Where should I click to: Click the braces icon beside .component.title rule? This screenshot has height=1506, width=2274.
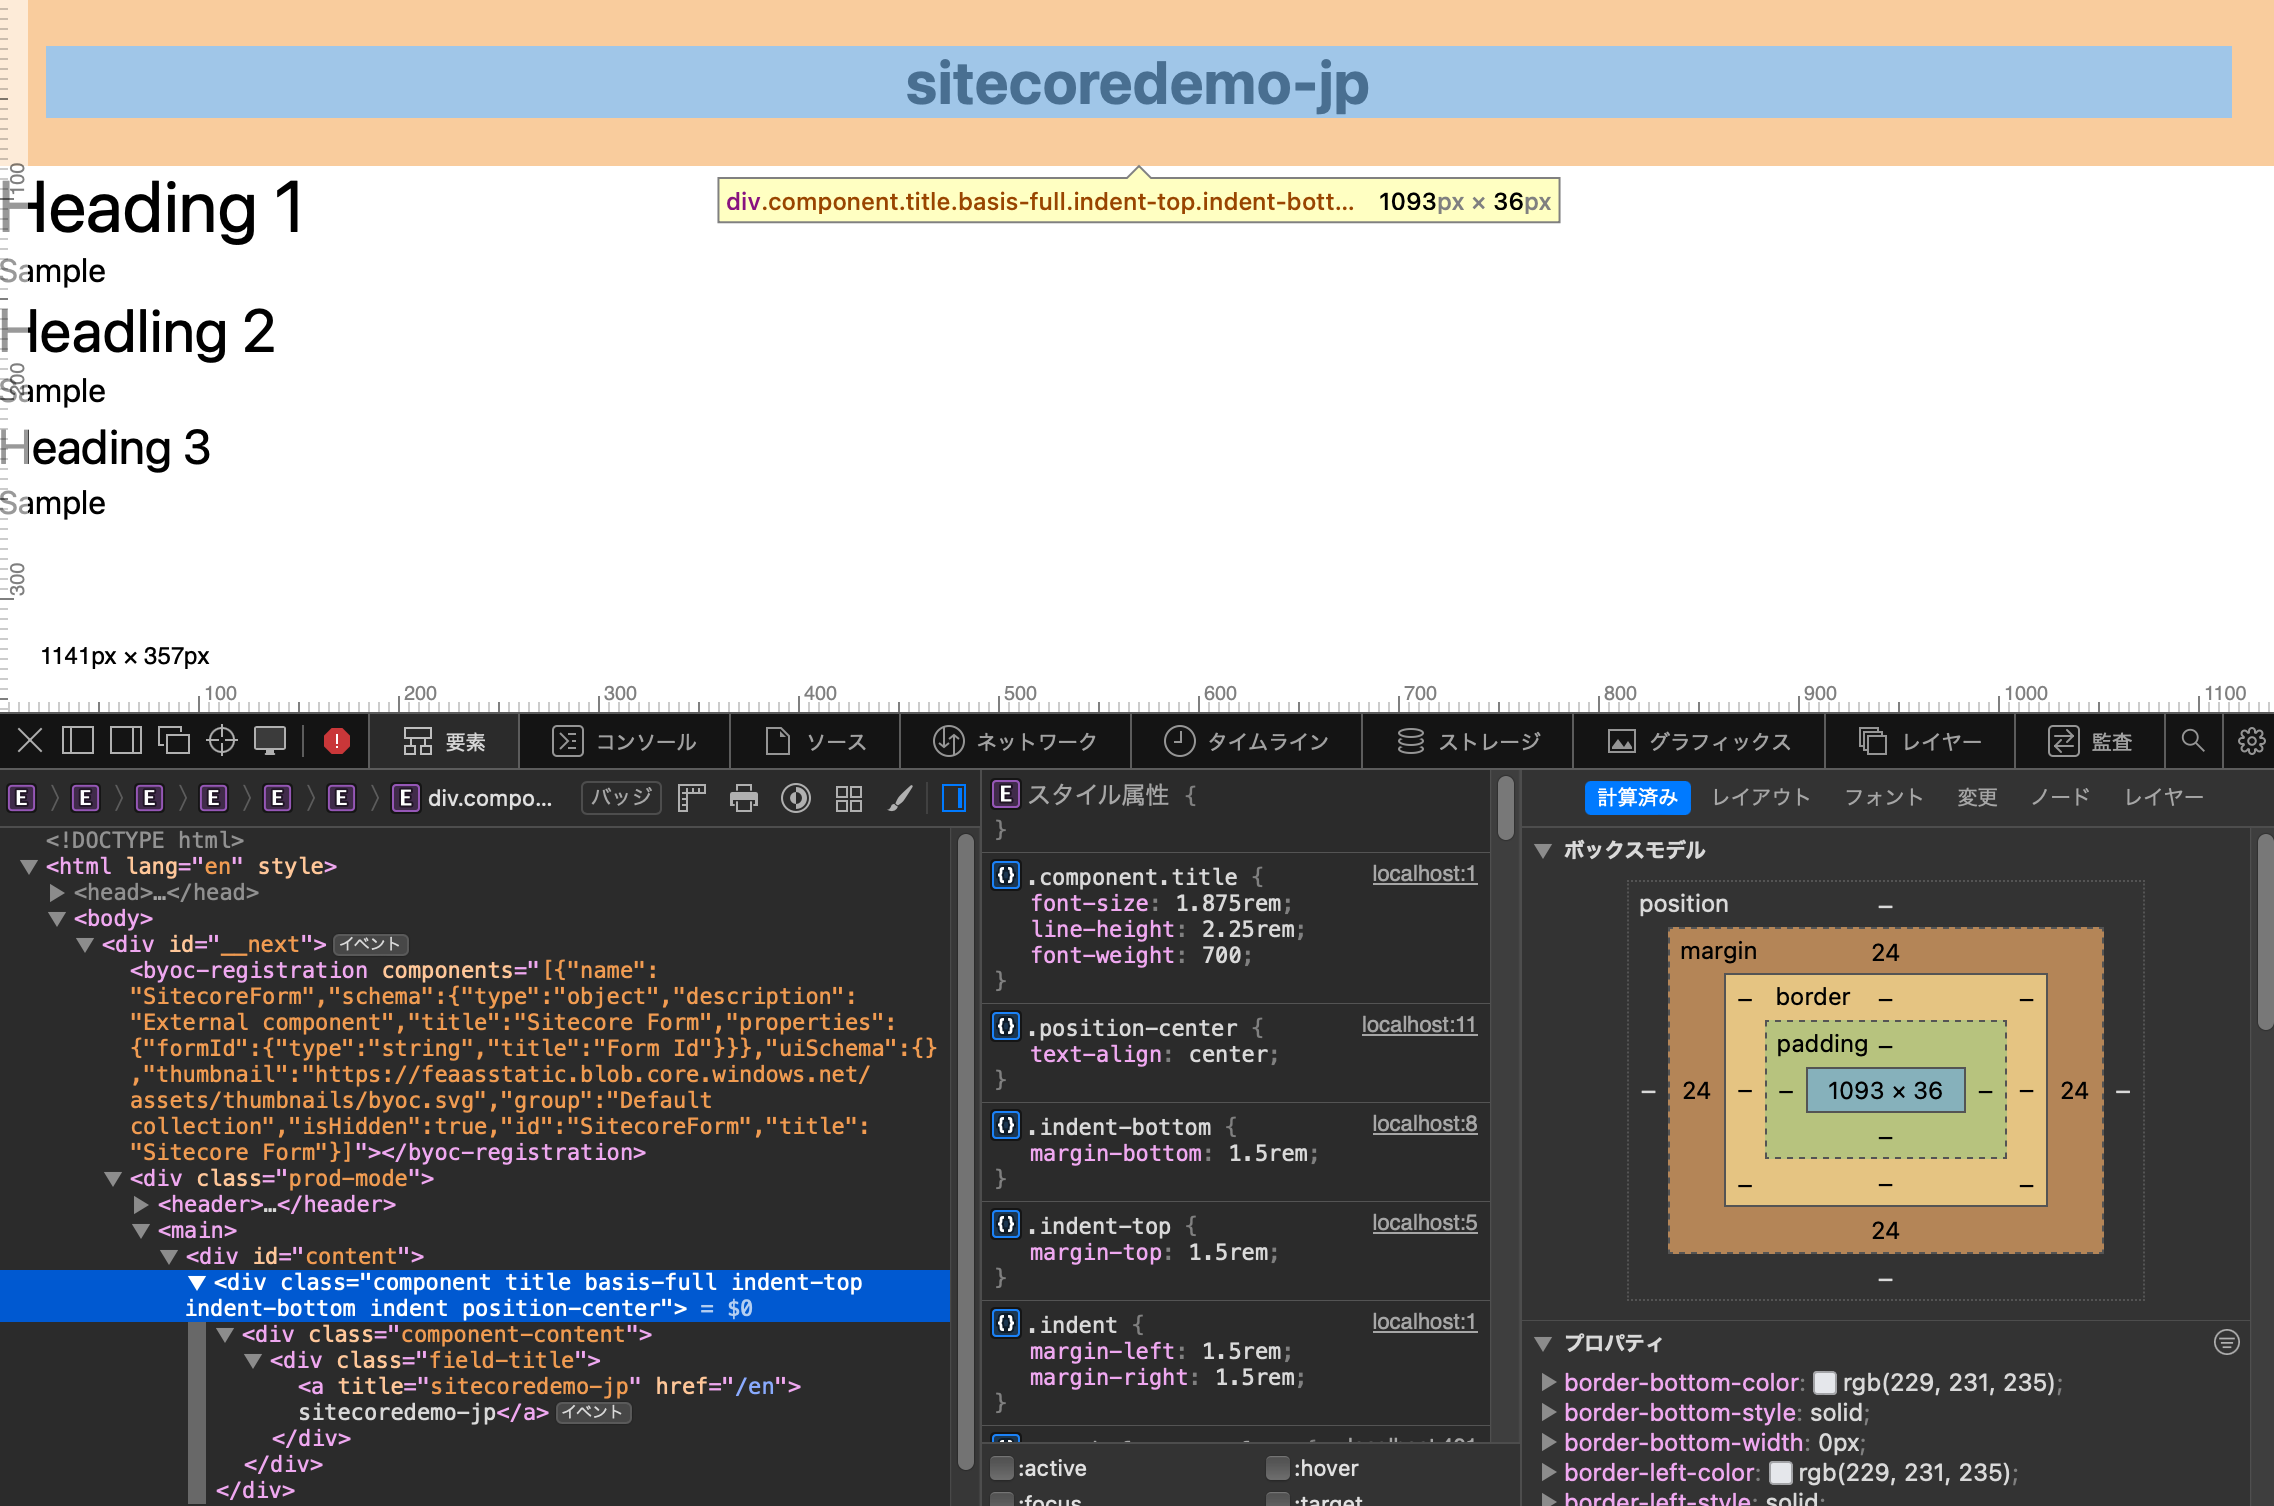(1006, 875)
